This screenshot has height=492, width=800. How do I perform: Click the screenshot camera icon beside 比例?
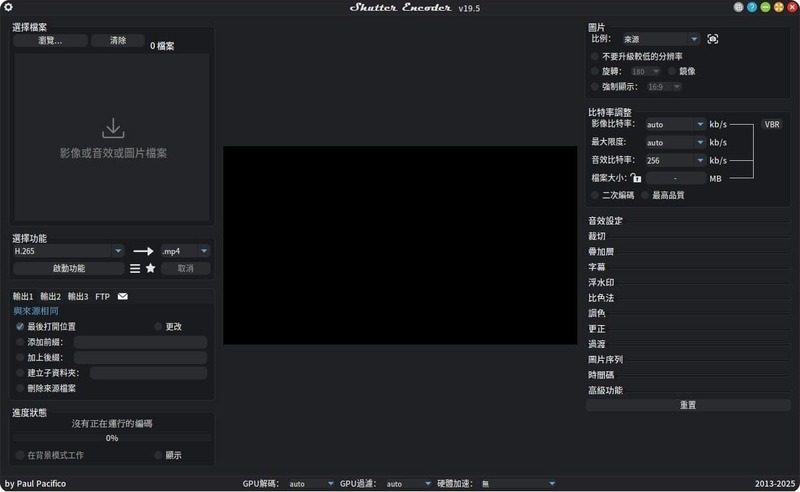pyautogui.click(x=713, y=39)
